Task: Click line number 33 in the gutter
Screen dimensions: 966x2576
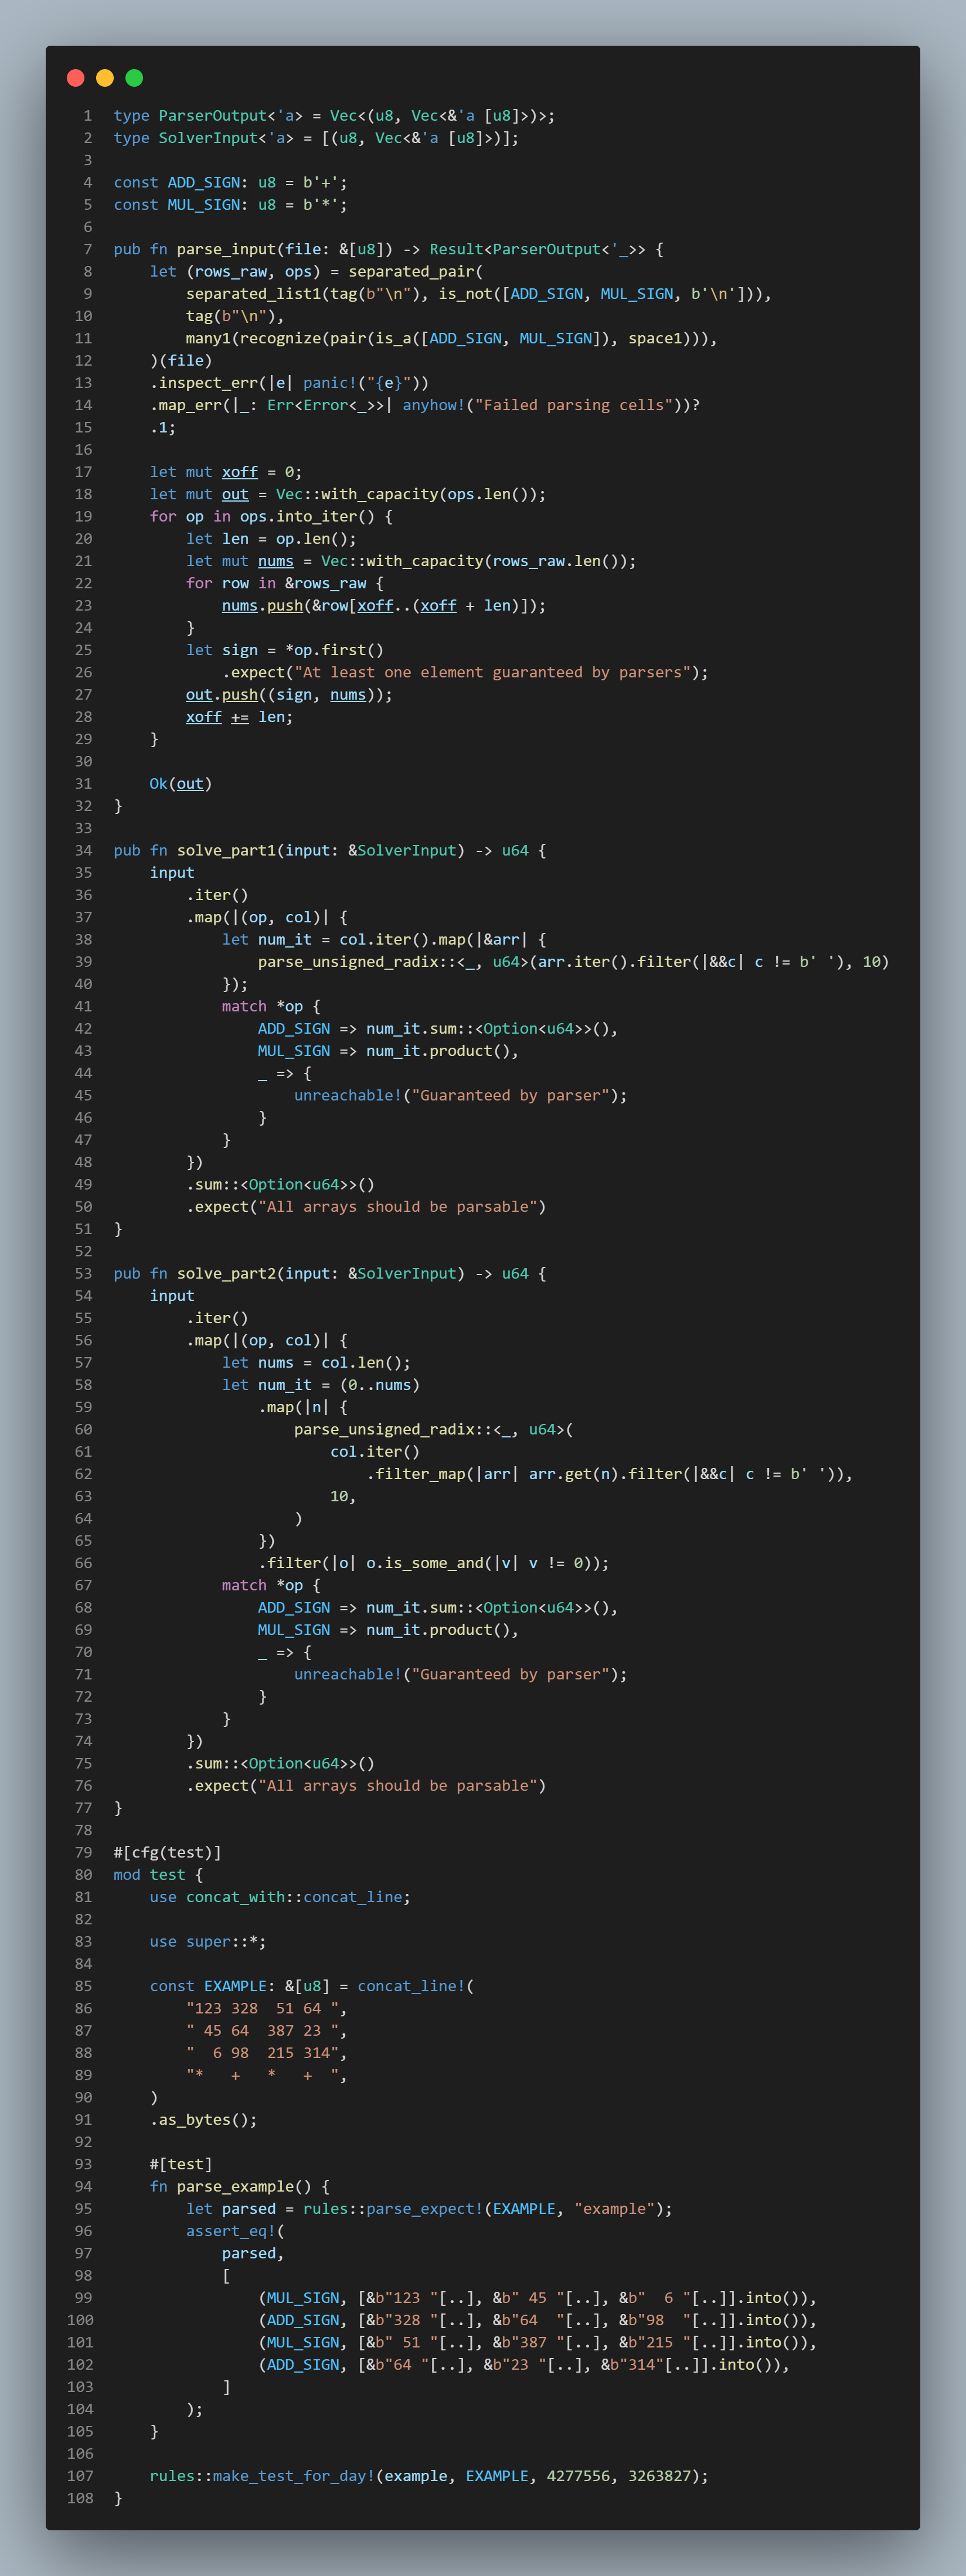Action: tap(83, 828)
